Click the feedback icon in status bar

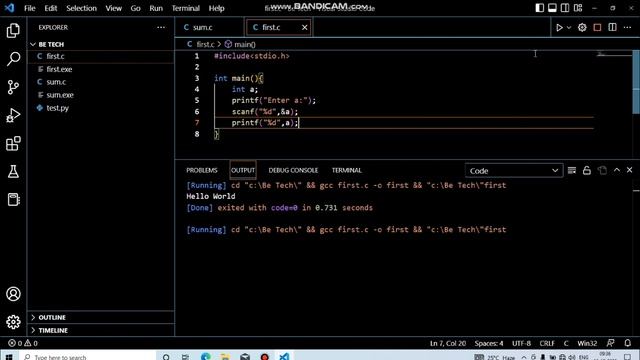coord(611,343)
